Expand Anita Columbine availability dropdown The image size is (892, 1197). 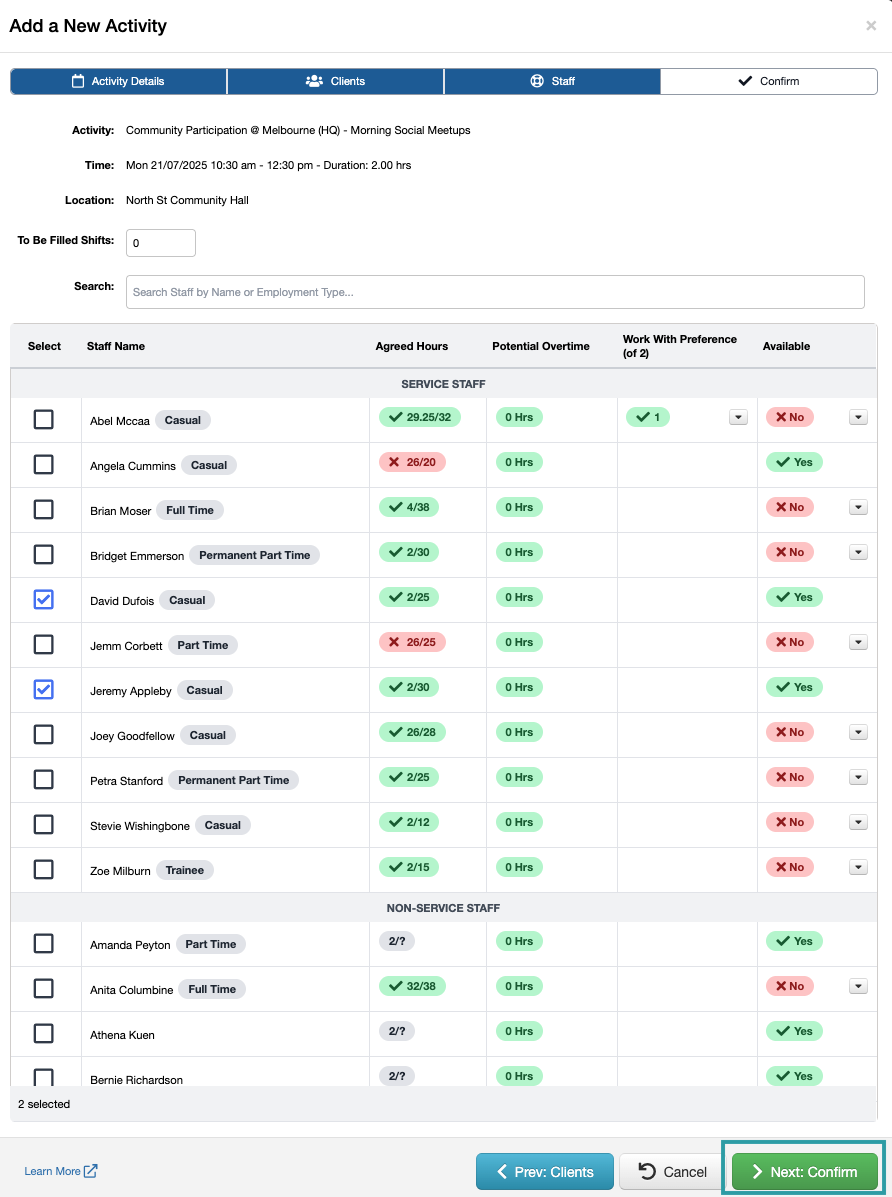pyautogui.click(x=858, y=986)
